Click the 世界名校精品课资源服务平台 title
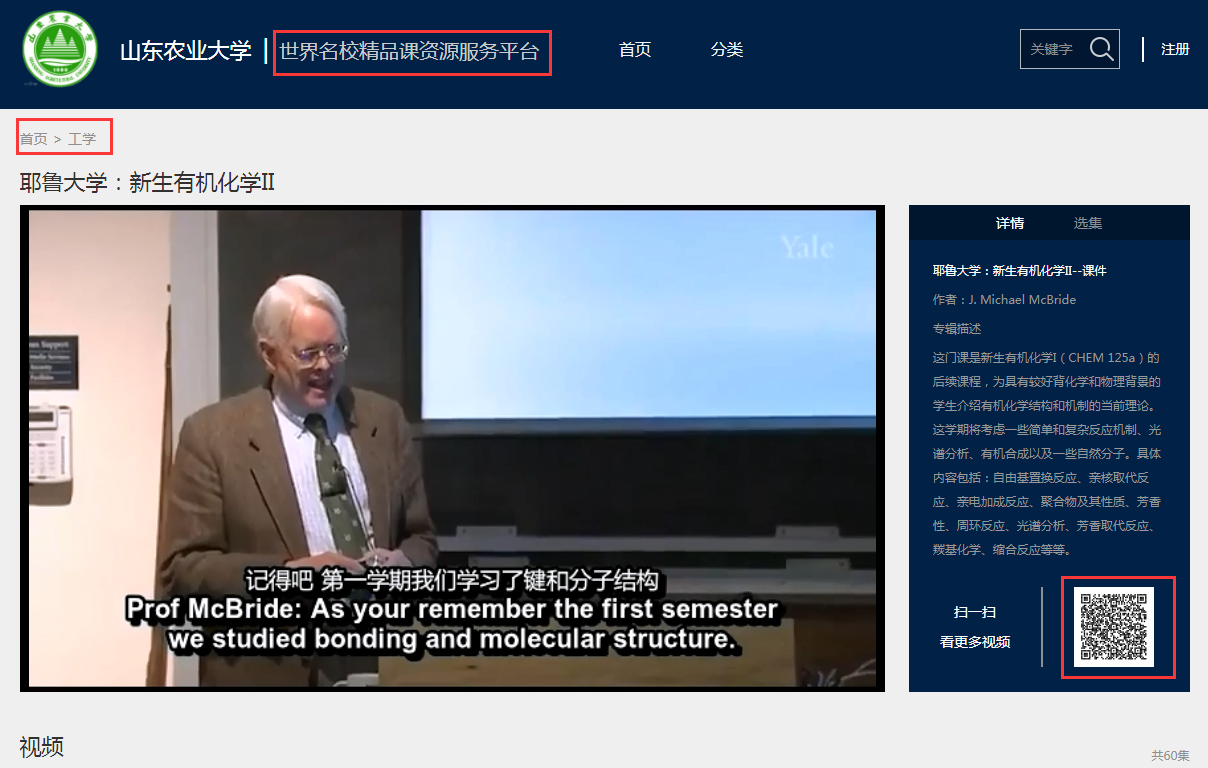The width and height of the screenshot is (1208, 768). click(x=409, y=51)
